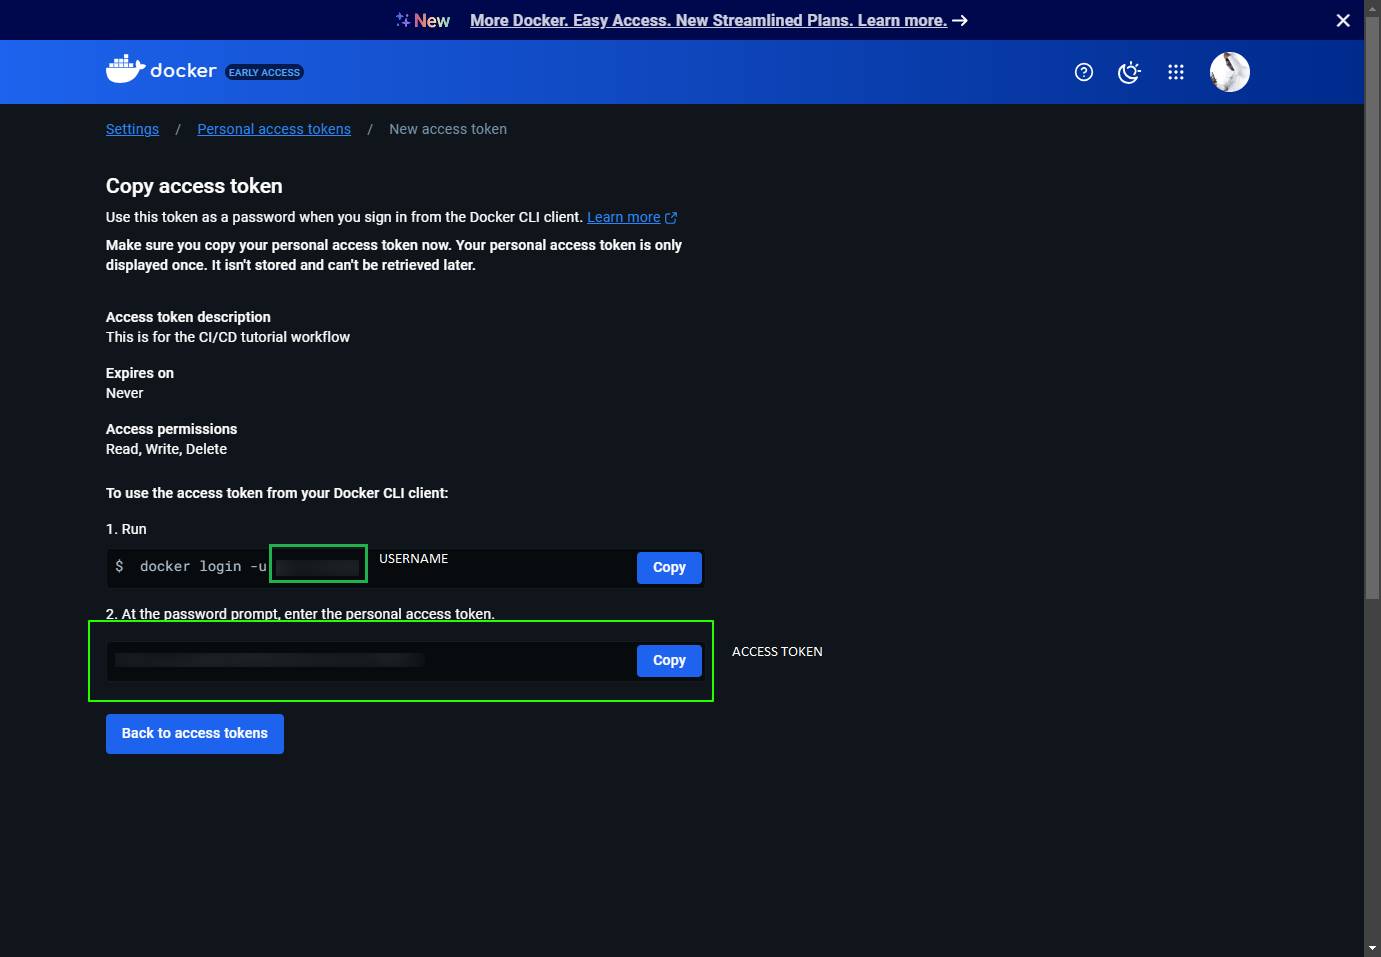The height and width of the screenshot is (957, 1381).
Task: Click the CI/CD tutorial workflow description text
Action: 228,337
